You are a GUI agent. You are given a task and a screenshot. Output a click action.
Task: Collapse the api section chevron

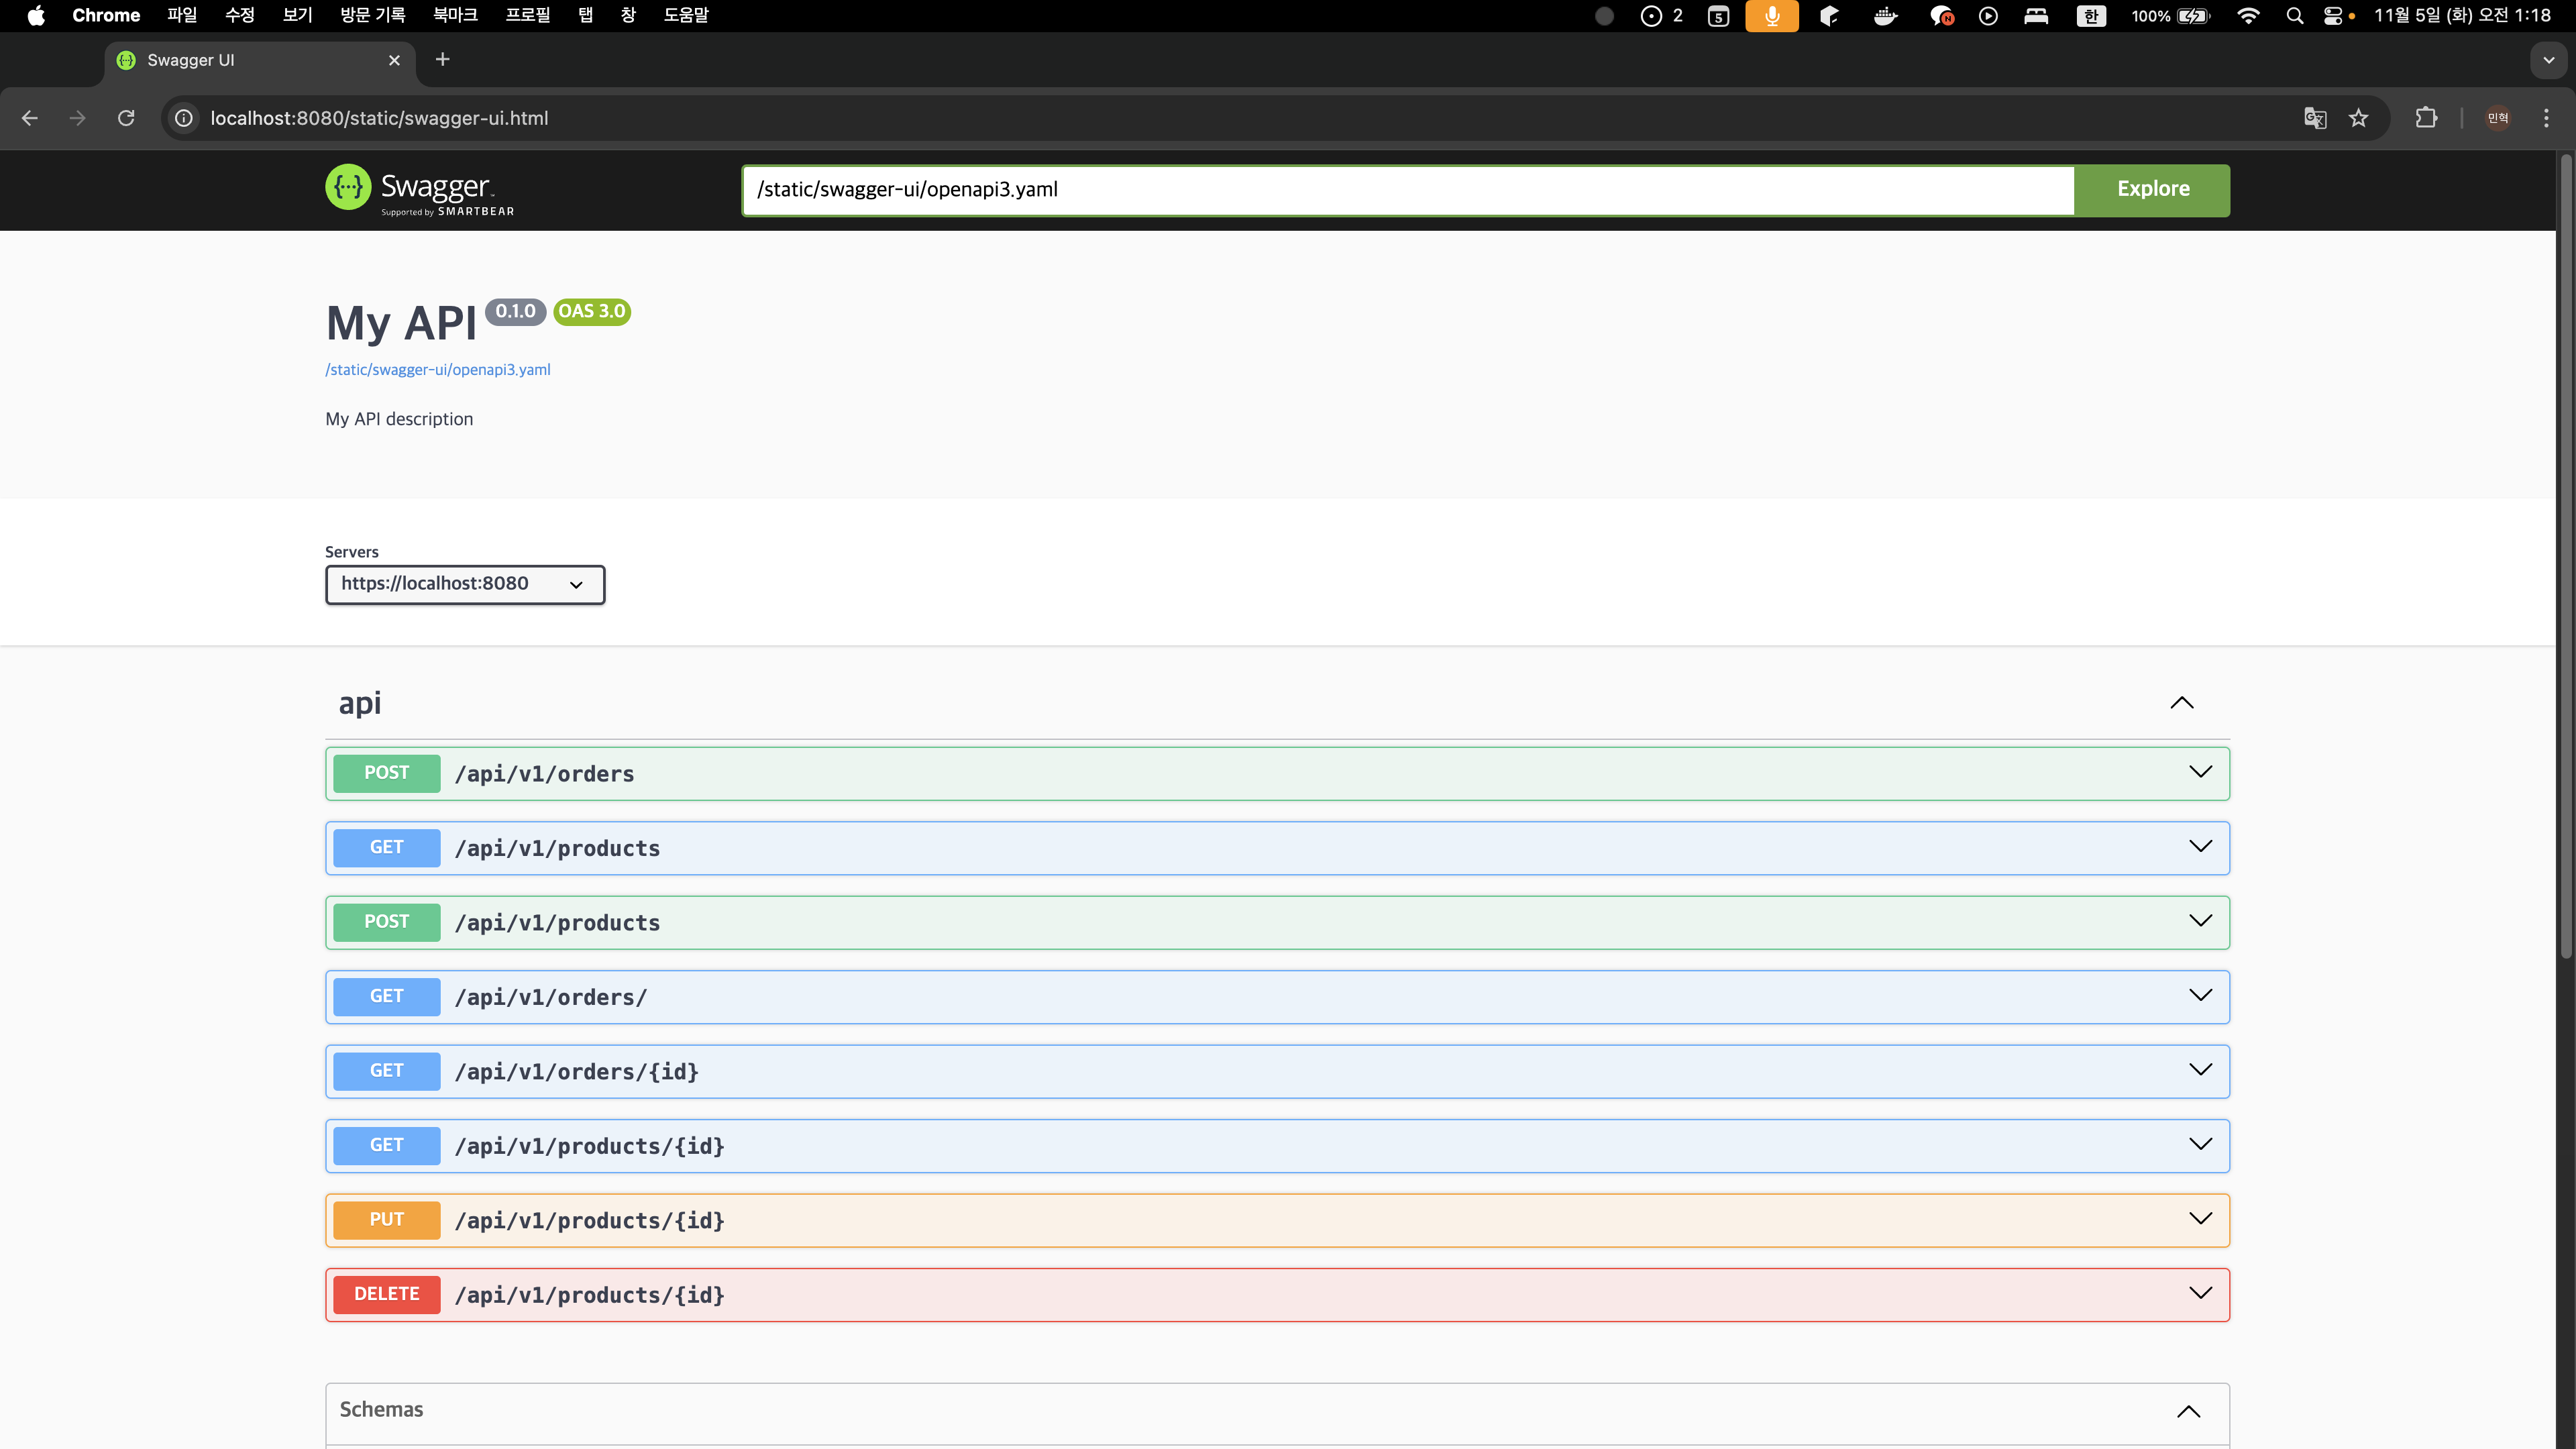(x=2182, y=703)
